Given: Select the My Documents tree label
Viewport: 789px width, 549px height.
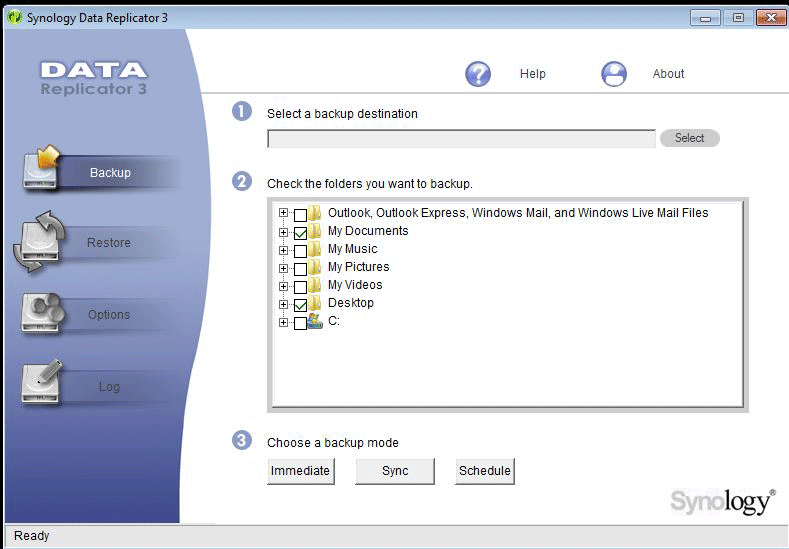Looking at the screenshot, I should pyautogui.click(x=368, y=231).
